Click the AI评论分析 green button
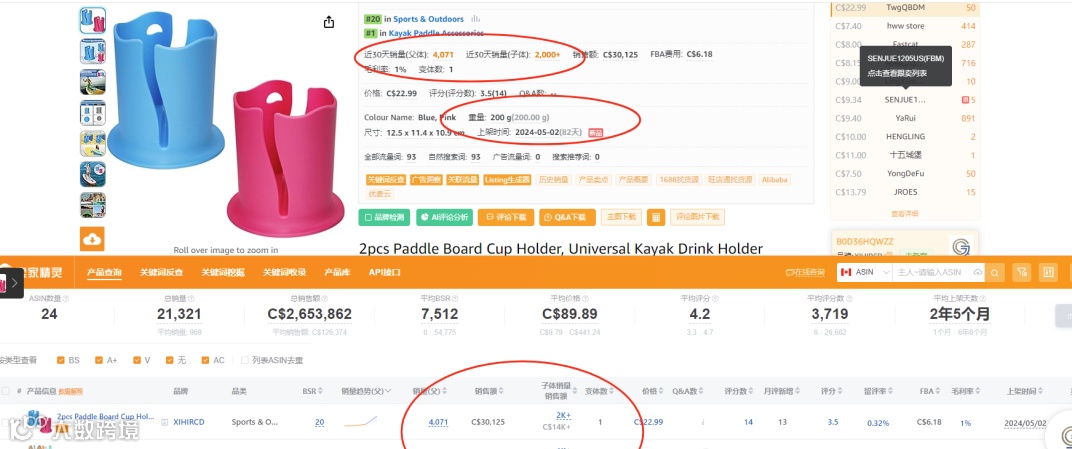 tap(444, 217)
